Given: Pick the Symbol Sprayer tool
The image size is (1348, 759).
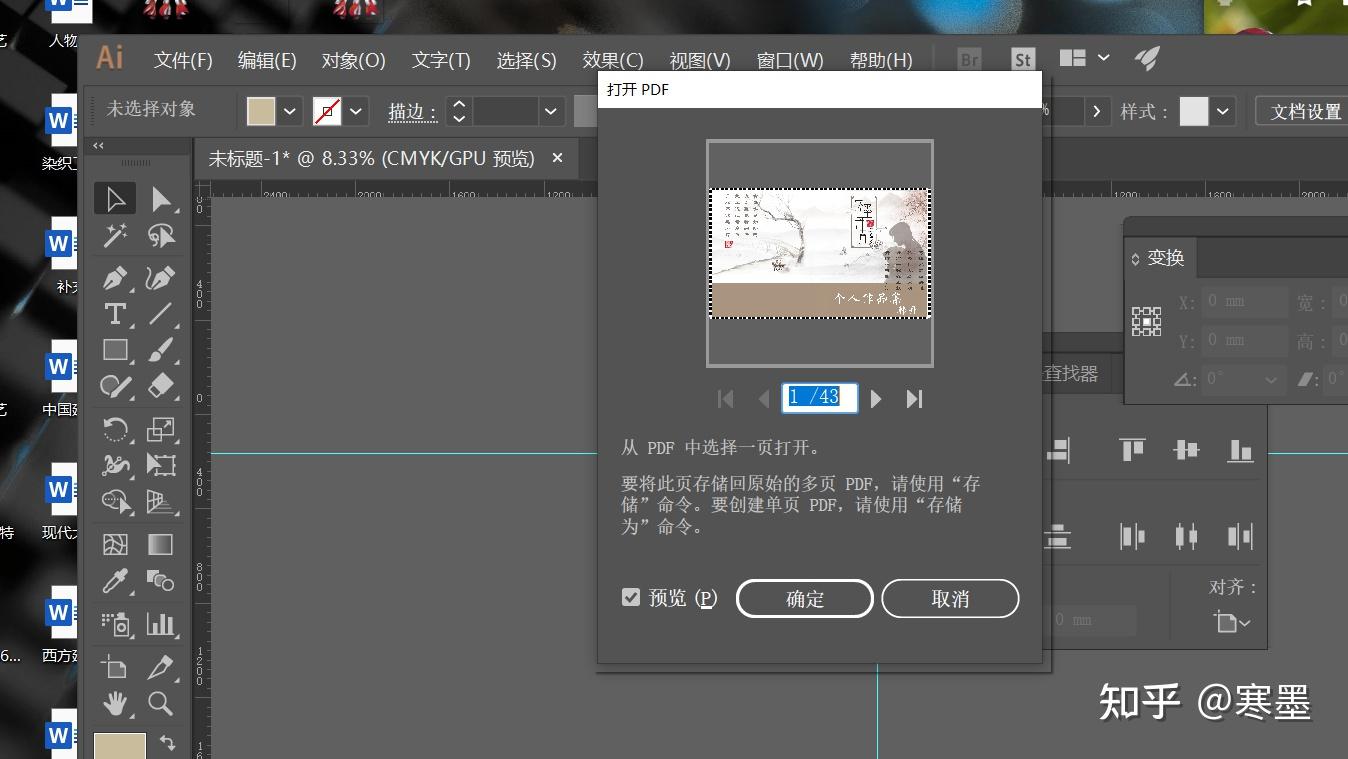Looking at the screenshot, I should pyautogui.click(x=115, y=624).
